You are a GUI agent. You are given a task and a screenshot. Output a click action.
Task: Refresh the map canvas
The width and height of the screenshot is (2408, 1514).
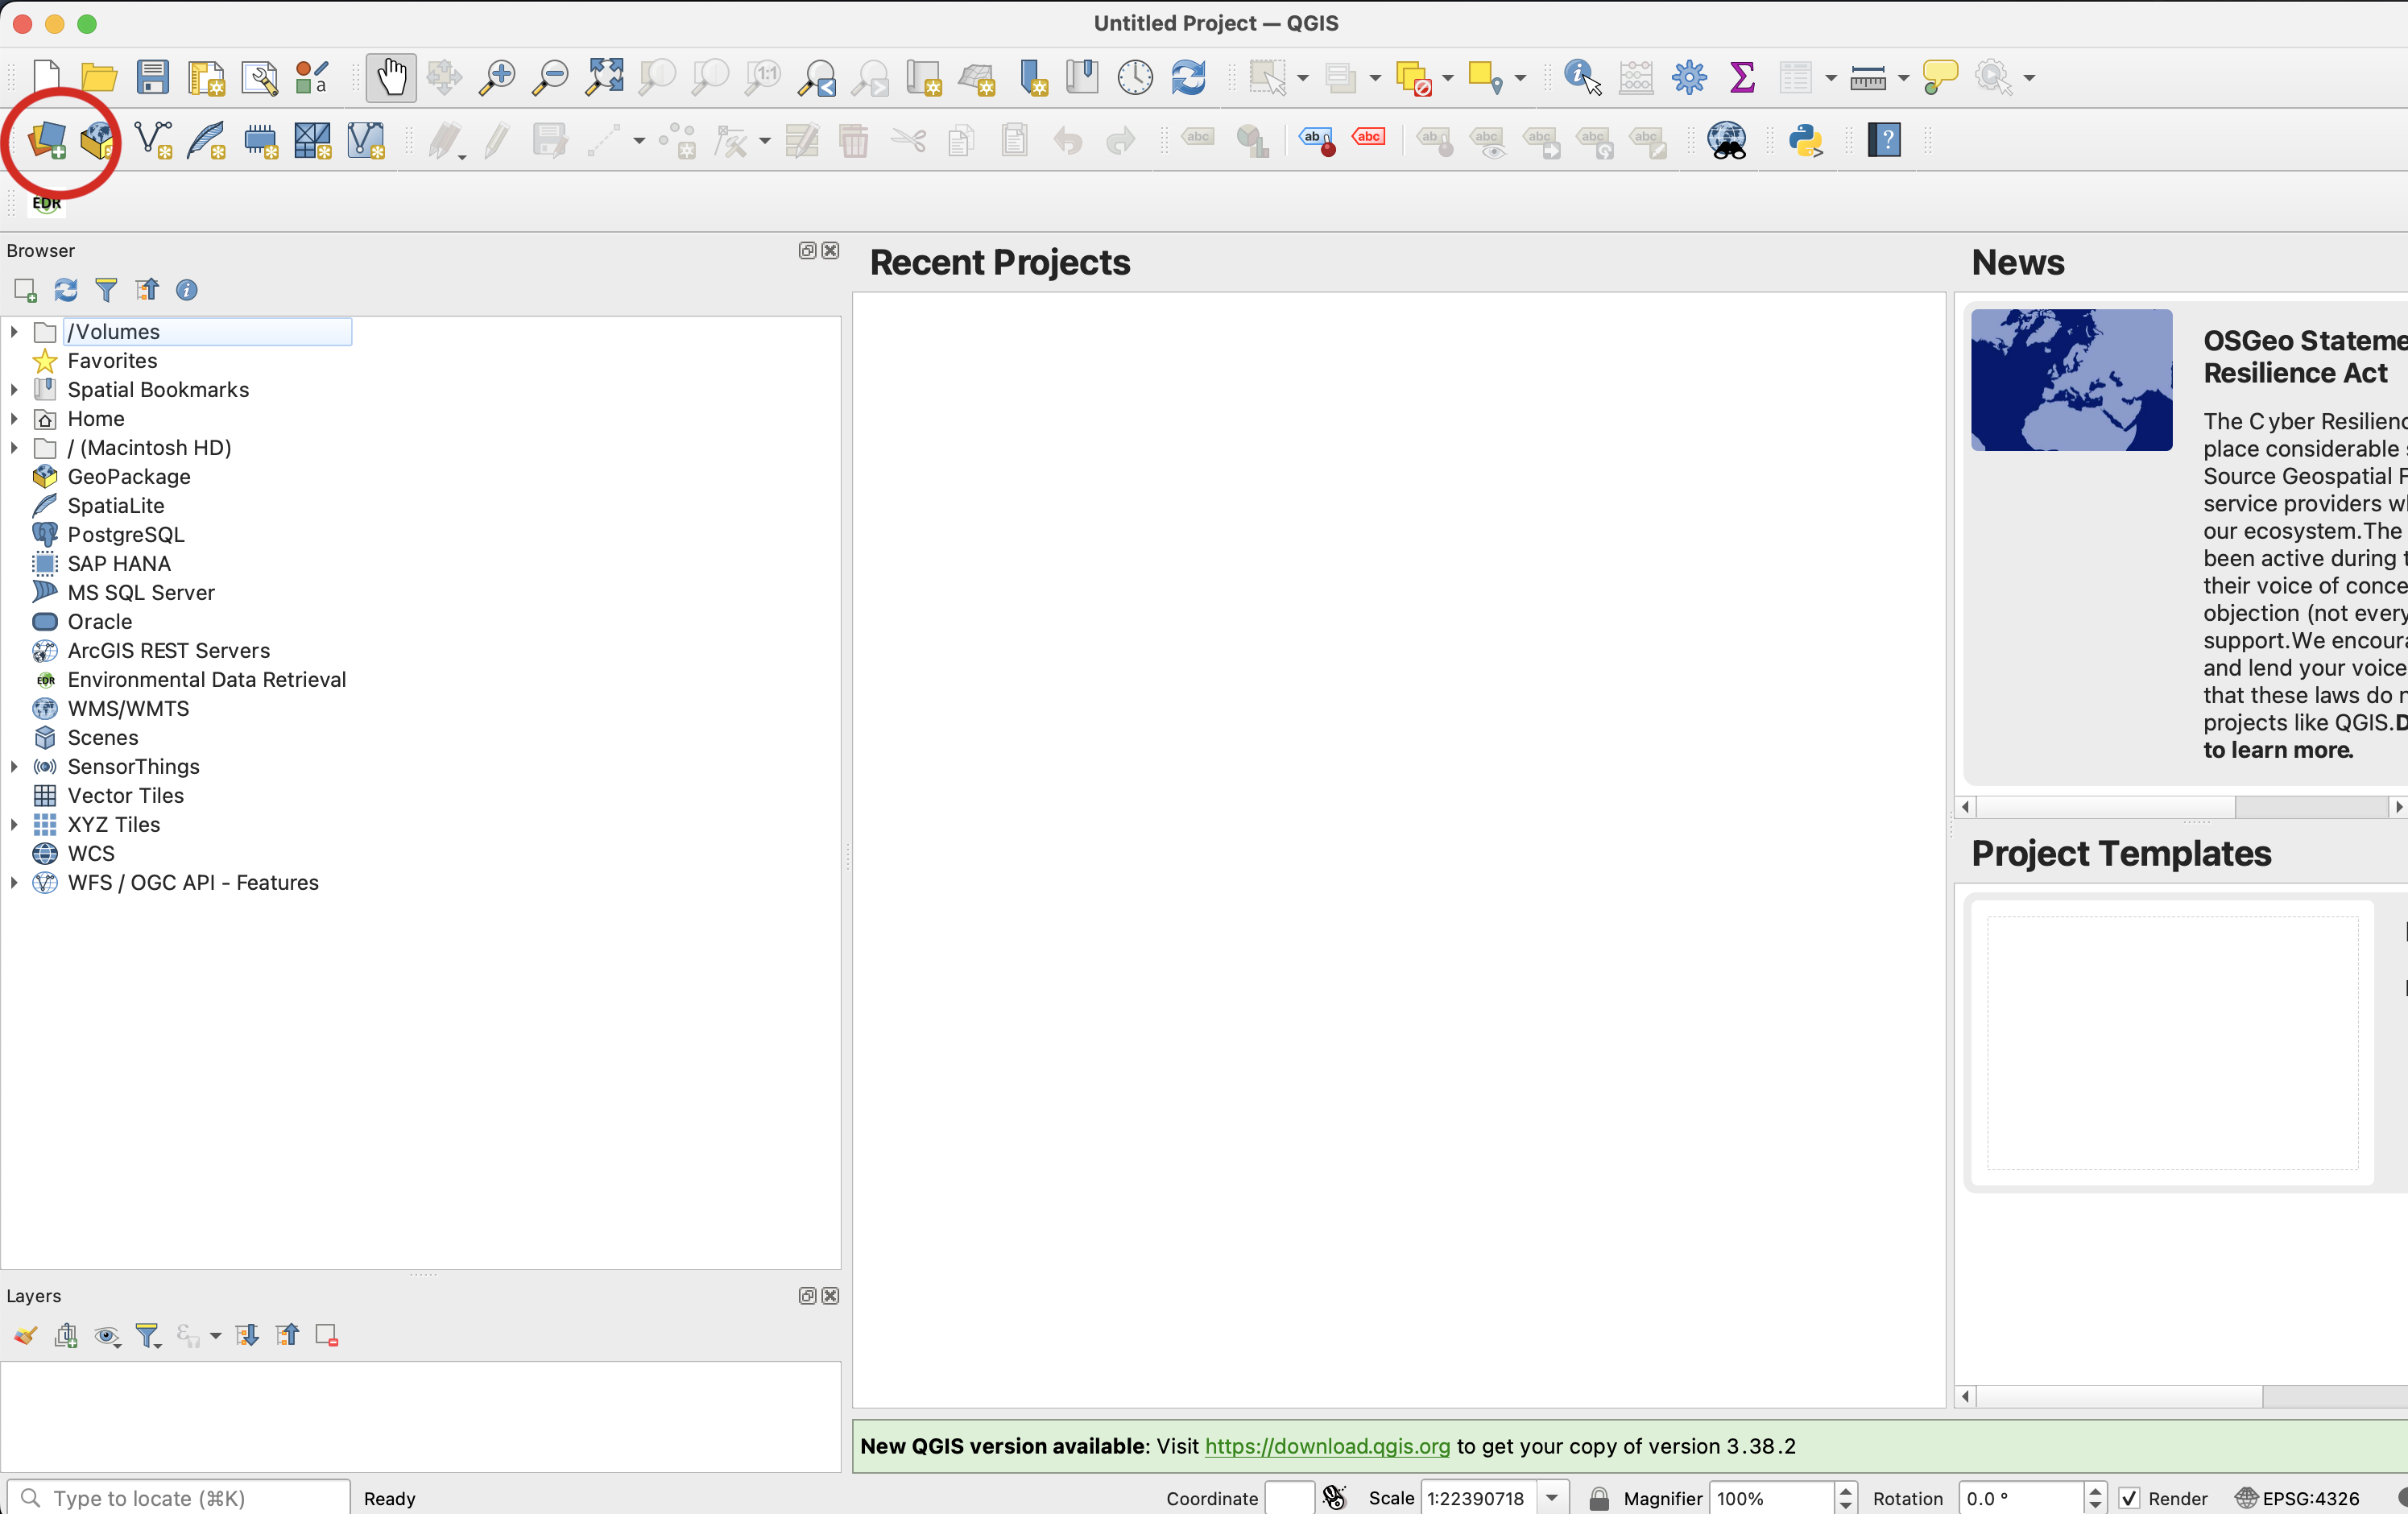coord(1188,77)
